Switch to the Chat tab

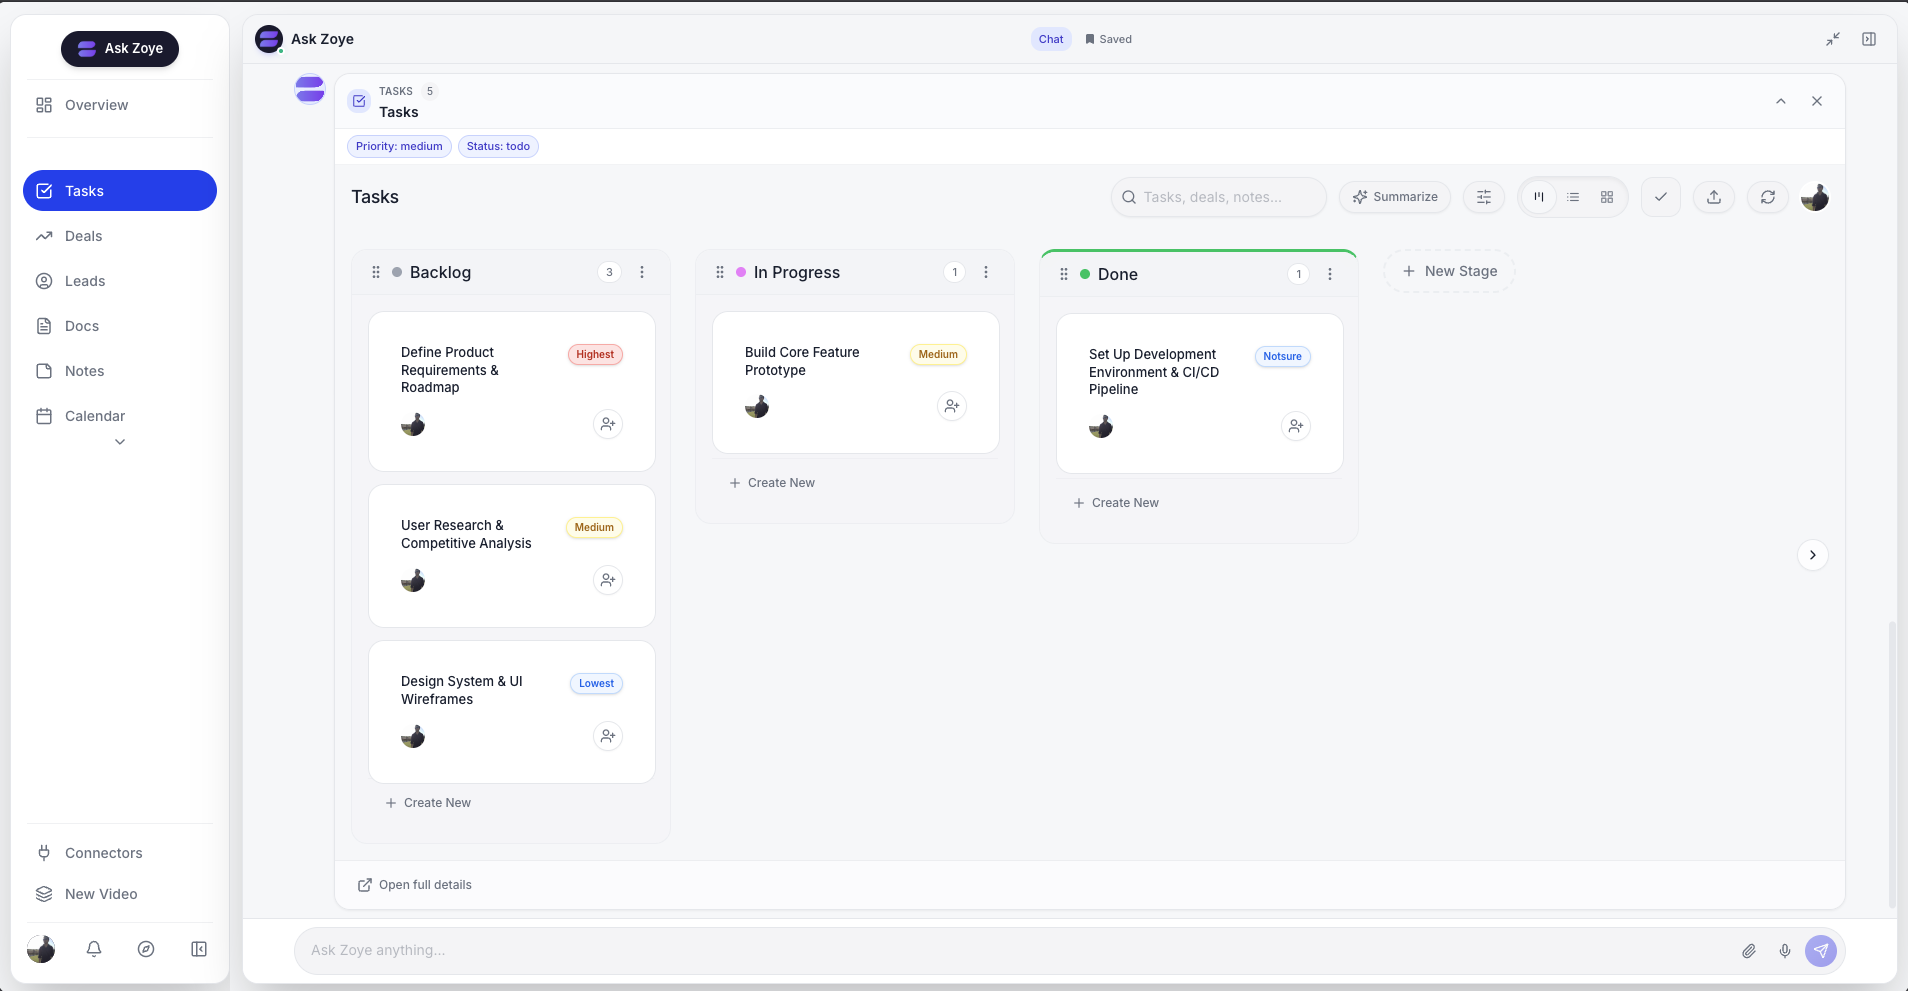pyautogui.click(x=1051, y=39)
